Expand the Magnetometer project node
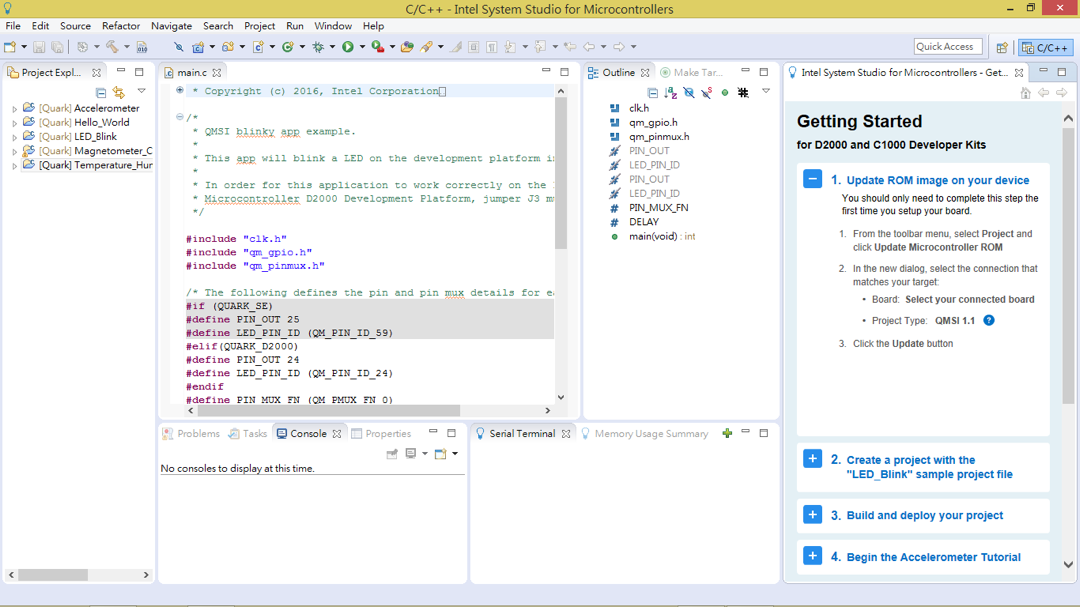The width and height of the screenshot is (1080, 607). (14, 152)
